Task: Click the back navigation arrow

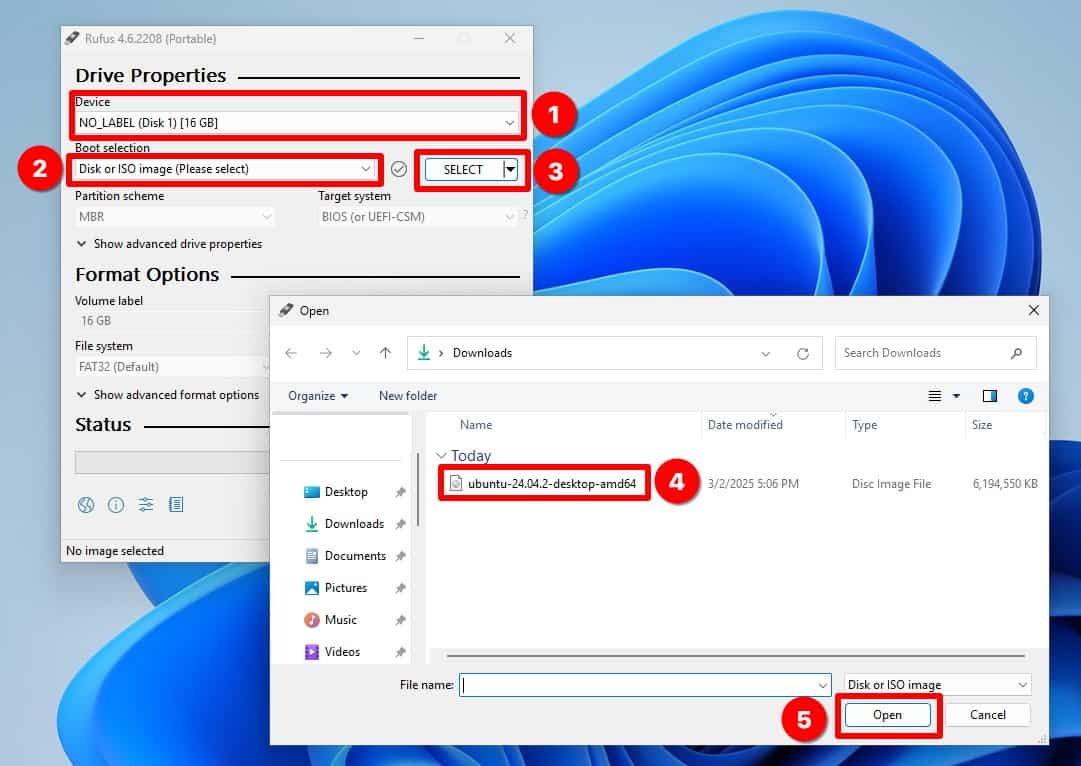Action: (290, 352)
